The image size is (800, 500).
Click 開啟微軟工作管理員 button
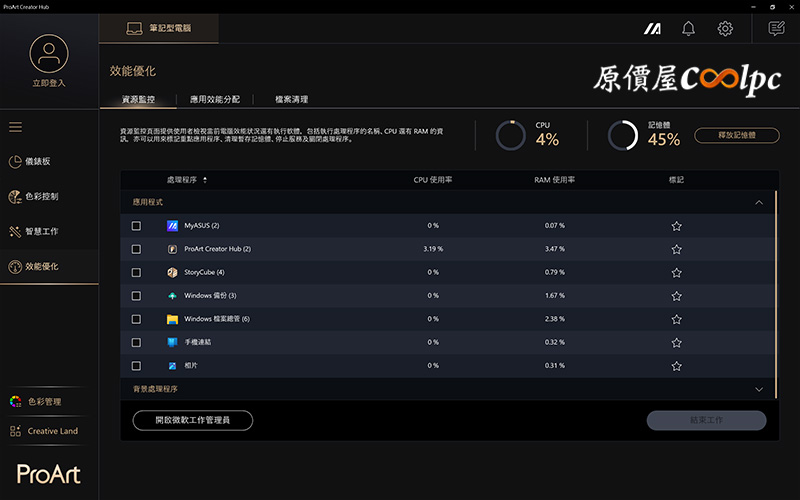(x=192, y=421)
